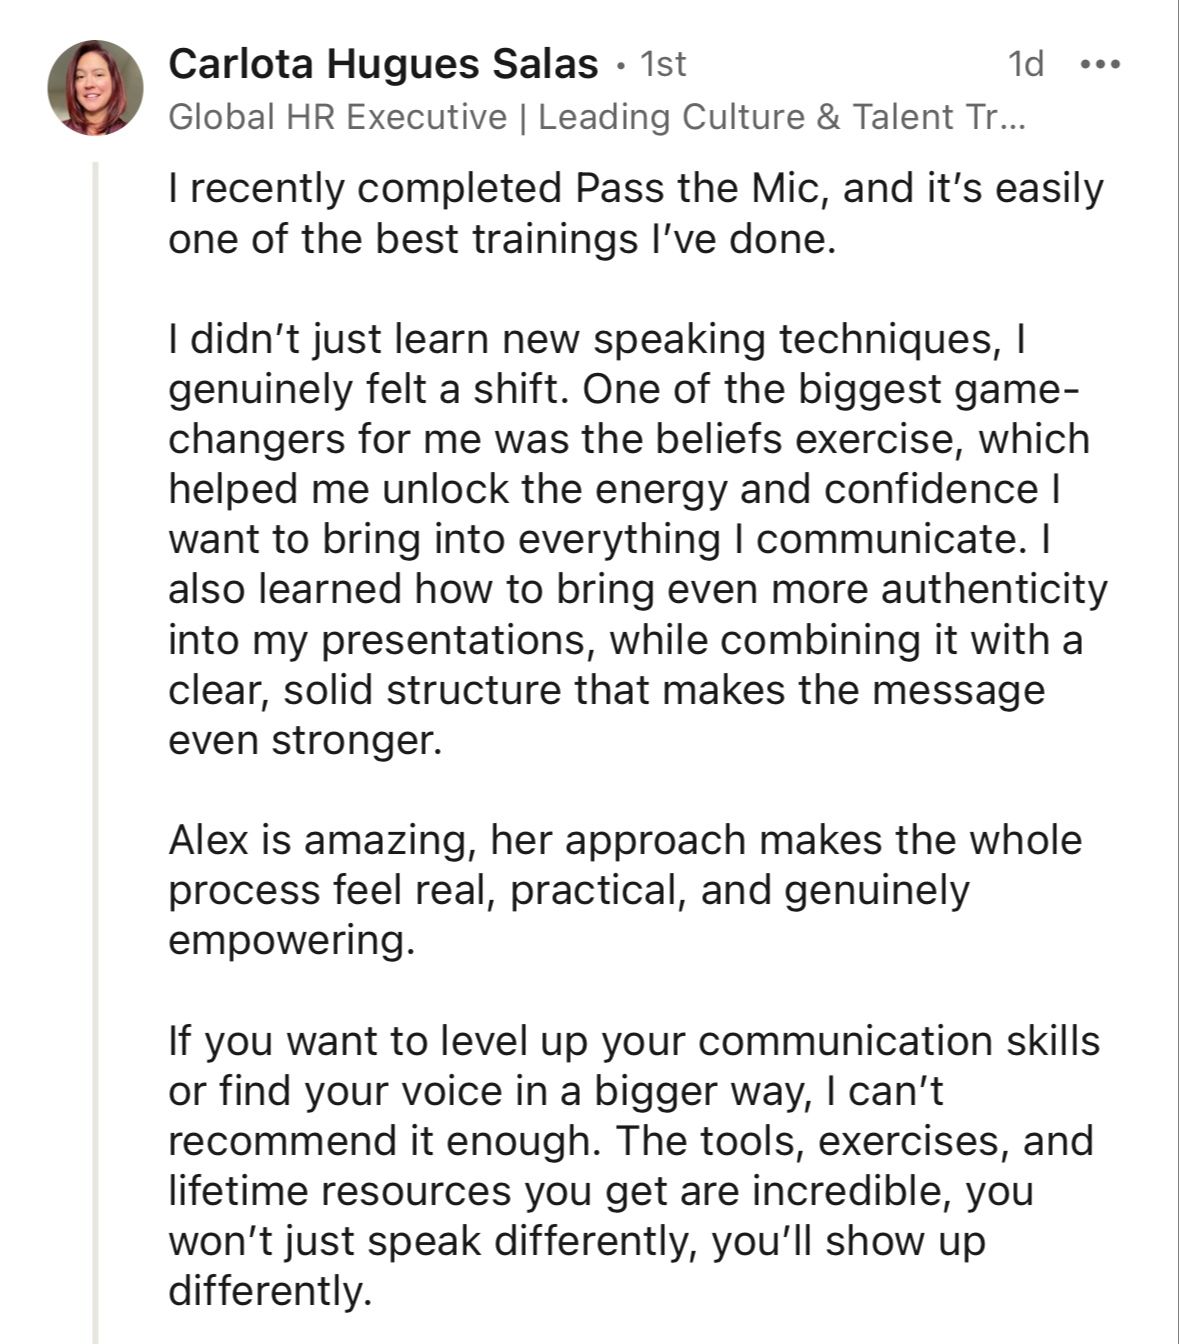The image size is (1179, 1344).
Task: Select the line "If you want to level up"
Action: coord(634,1042)
